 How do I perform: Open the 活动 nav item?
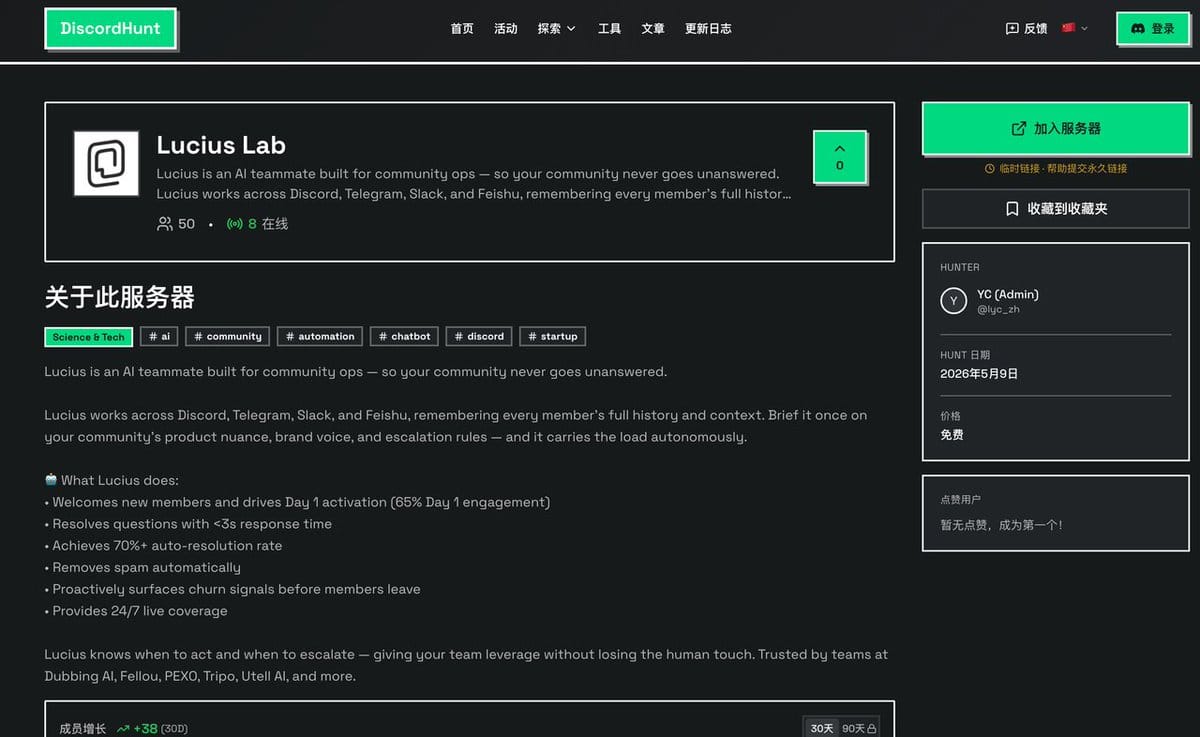click(x=506, y=28)
